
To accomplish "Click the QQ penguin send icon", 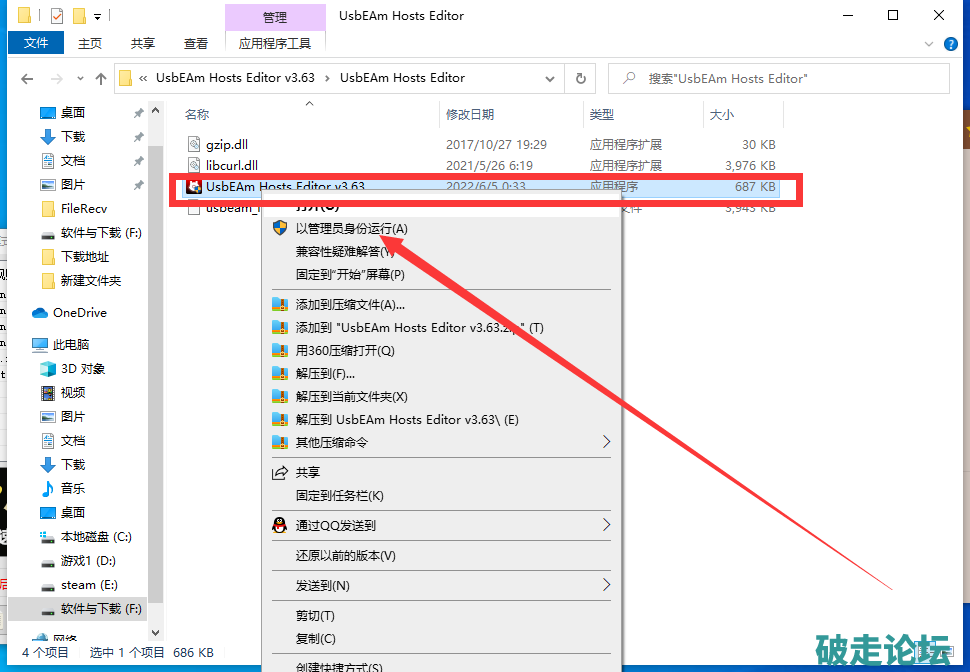I will coord(280,525).
